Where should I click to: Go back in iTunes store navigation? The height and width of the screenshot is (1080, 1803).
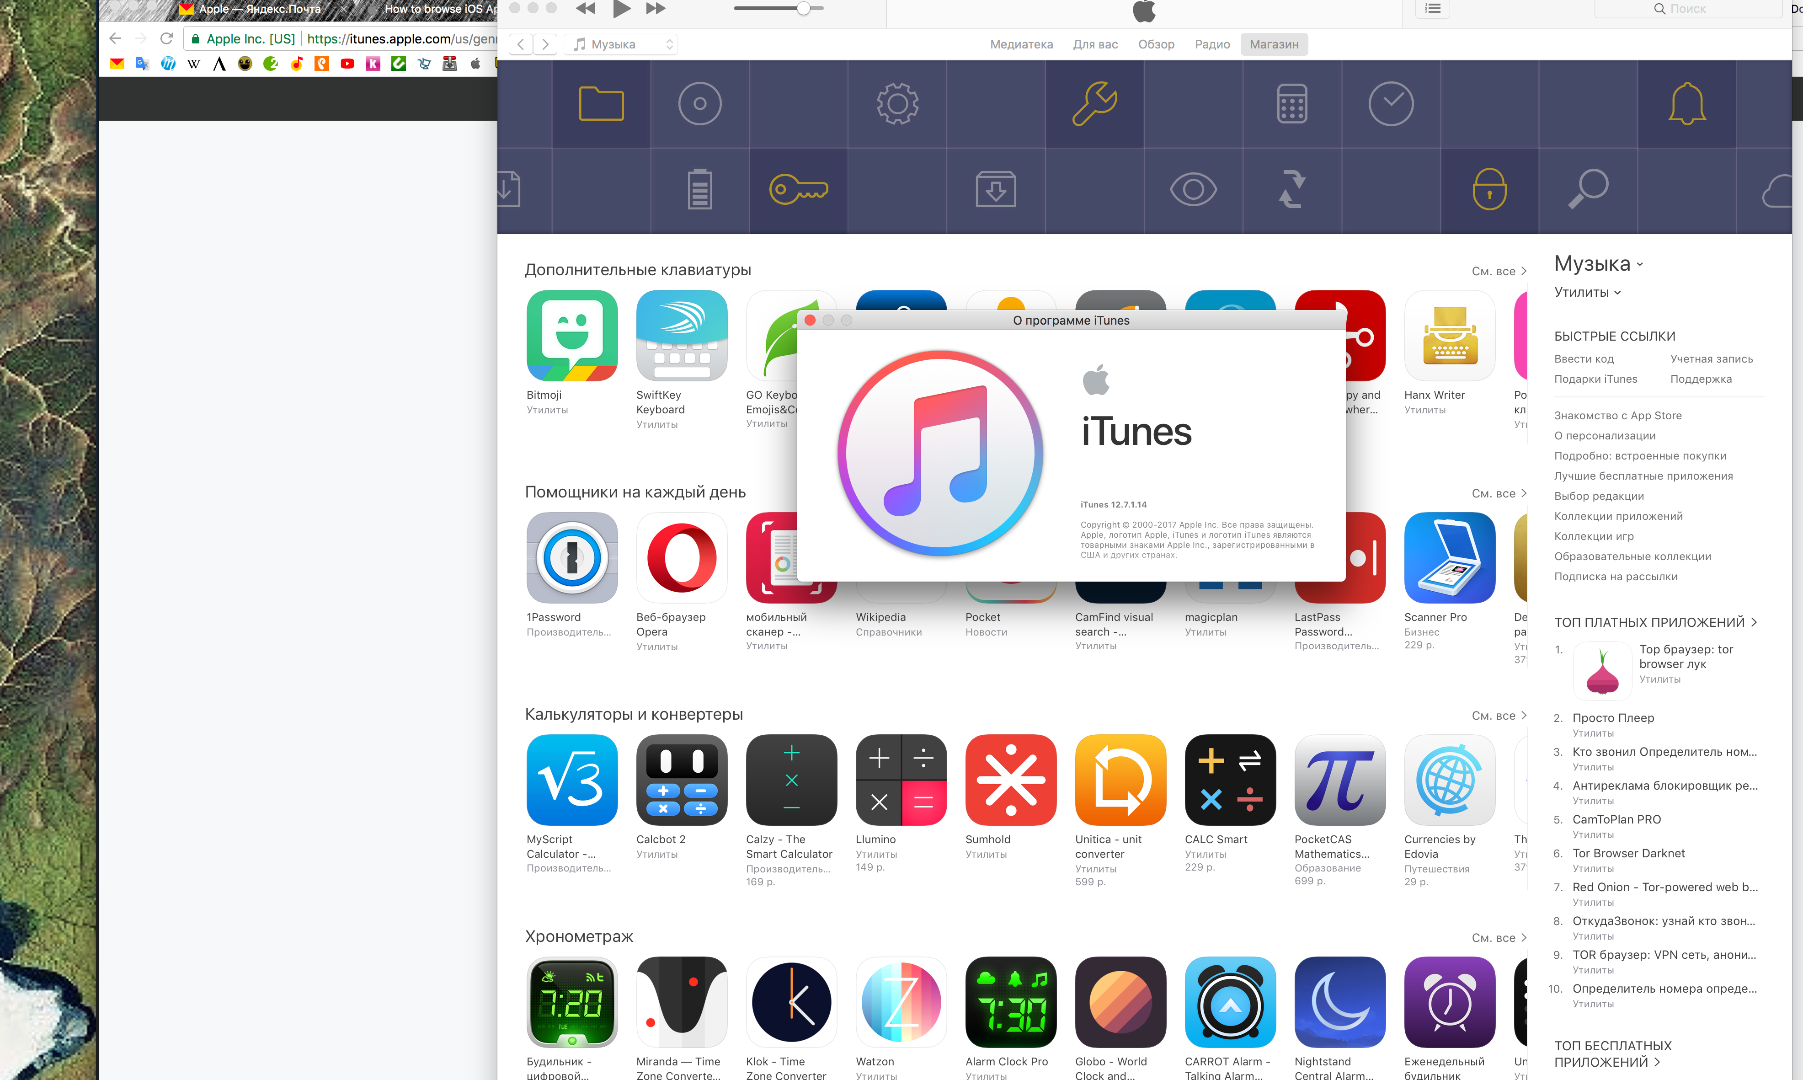(x=520, y=44)
